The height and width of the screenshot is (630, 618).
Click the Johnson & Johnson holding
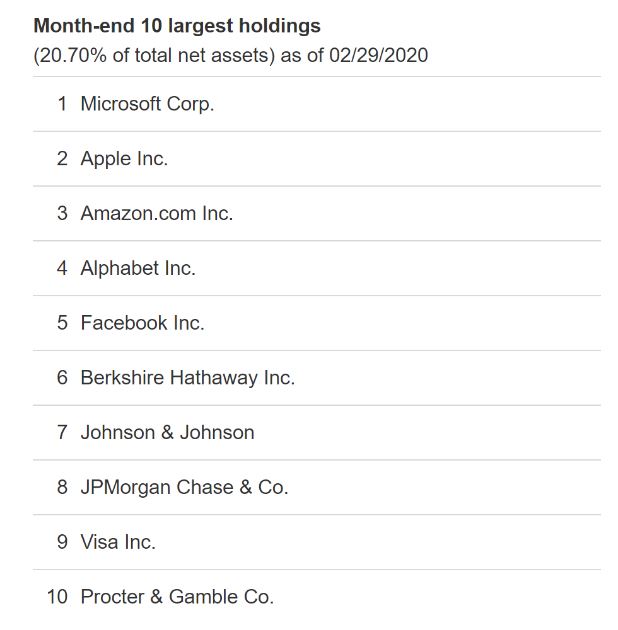coord(167,433)
